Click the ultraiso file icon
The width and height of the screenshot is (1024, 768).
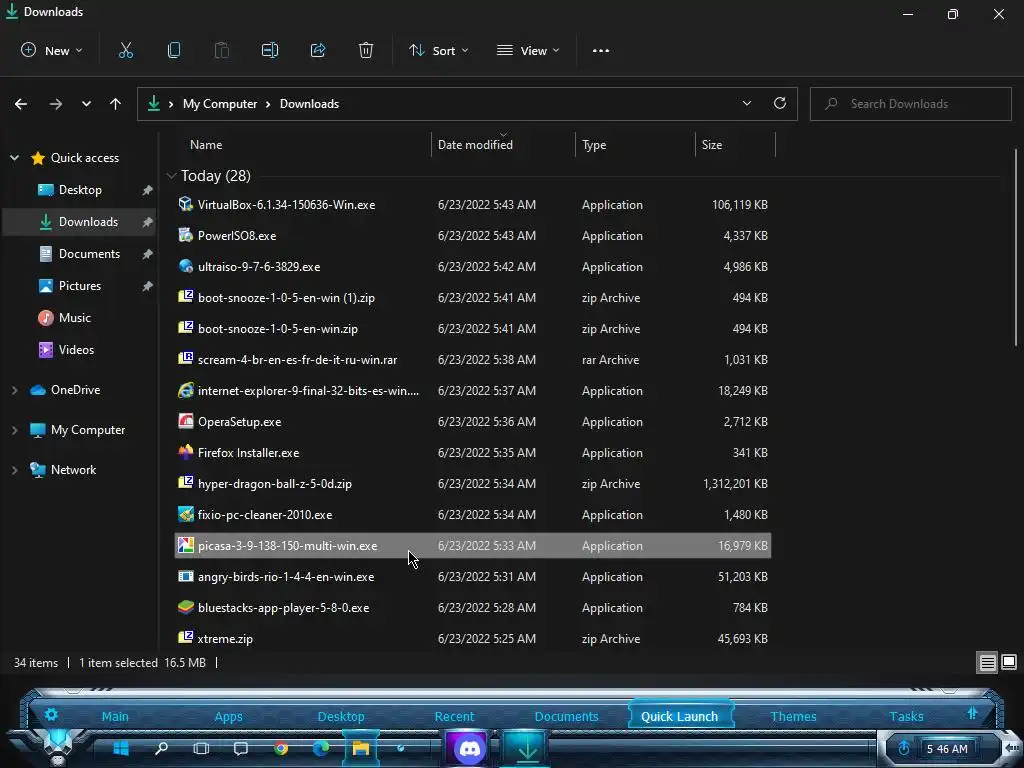[185, 266]
